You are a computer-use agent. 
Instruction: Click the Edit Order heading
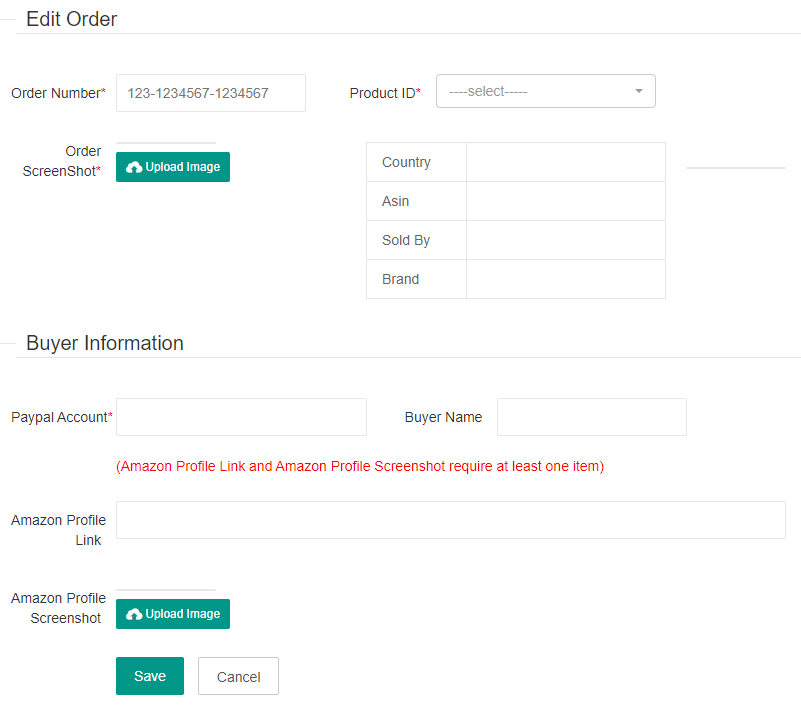click(x=72, y=19)
